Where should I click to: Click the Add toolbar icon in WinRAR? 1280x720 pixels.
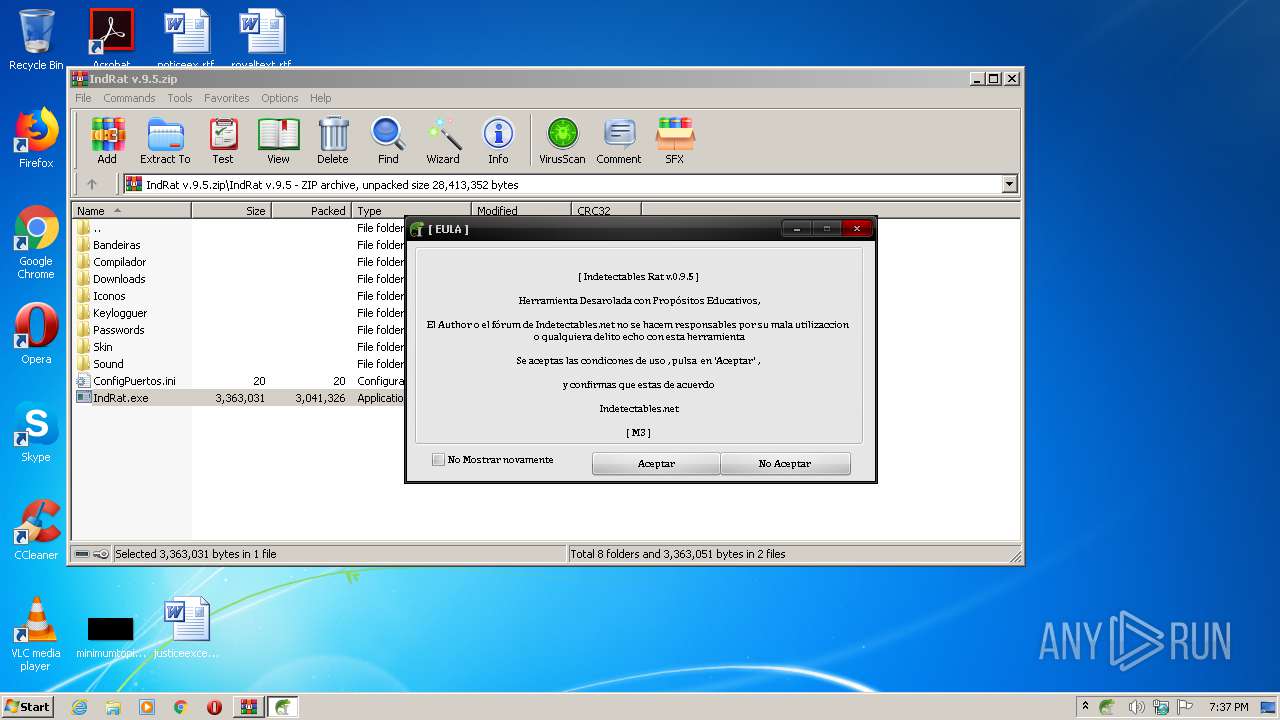(107, 140)
